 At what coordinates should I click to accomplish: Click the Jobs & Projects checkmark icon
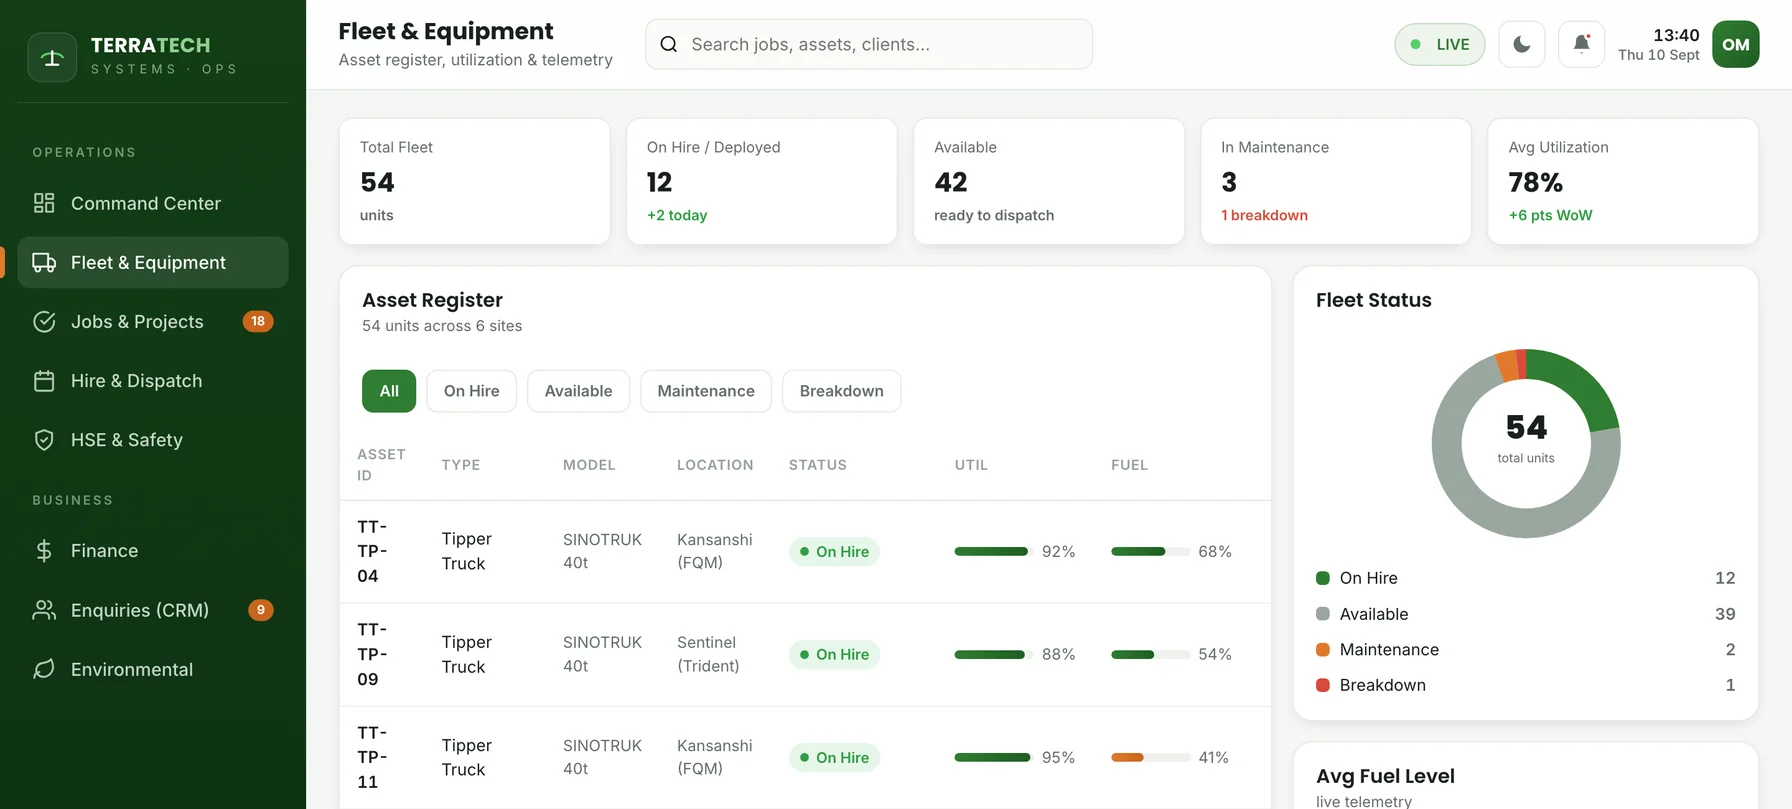[x=44, y=321]
